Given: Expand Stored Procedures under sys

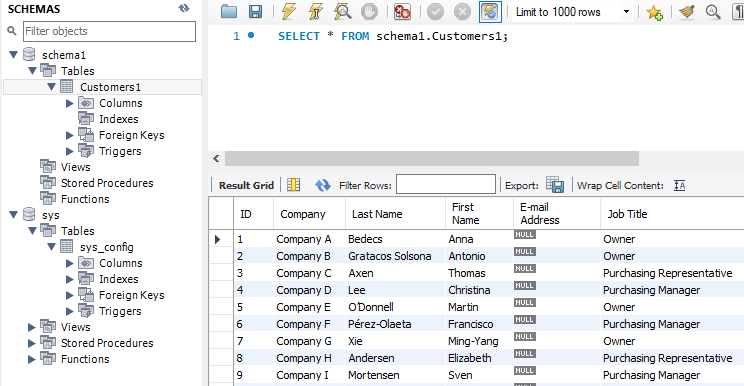Looking at the screenshot, I should click(x=32, y=343).
